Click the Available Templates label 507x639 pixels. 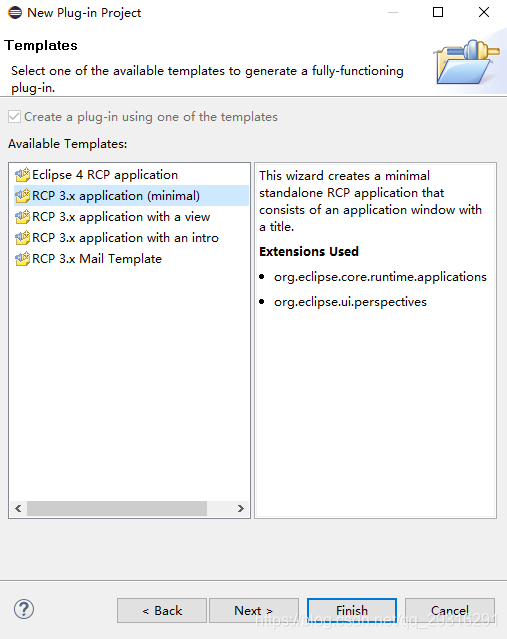68,144
